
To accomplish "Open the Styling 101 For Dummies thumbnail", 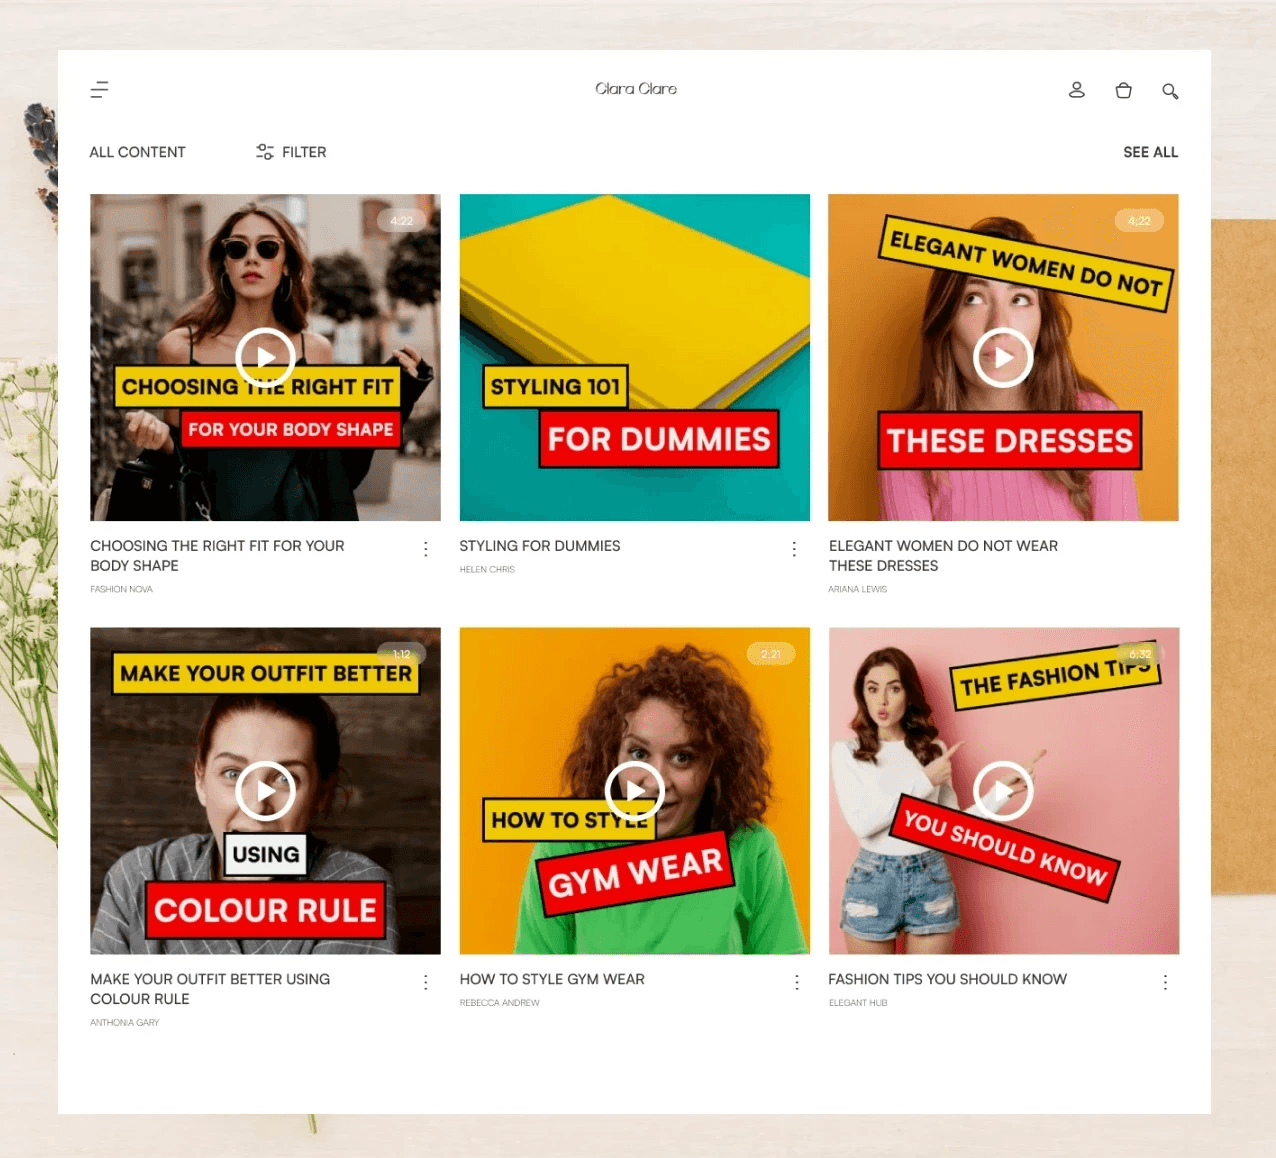I will [635, 357].
